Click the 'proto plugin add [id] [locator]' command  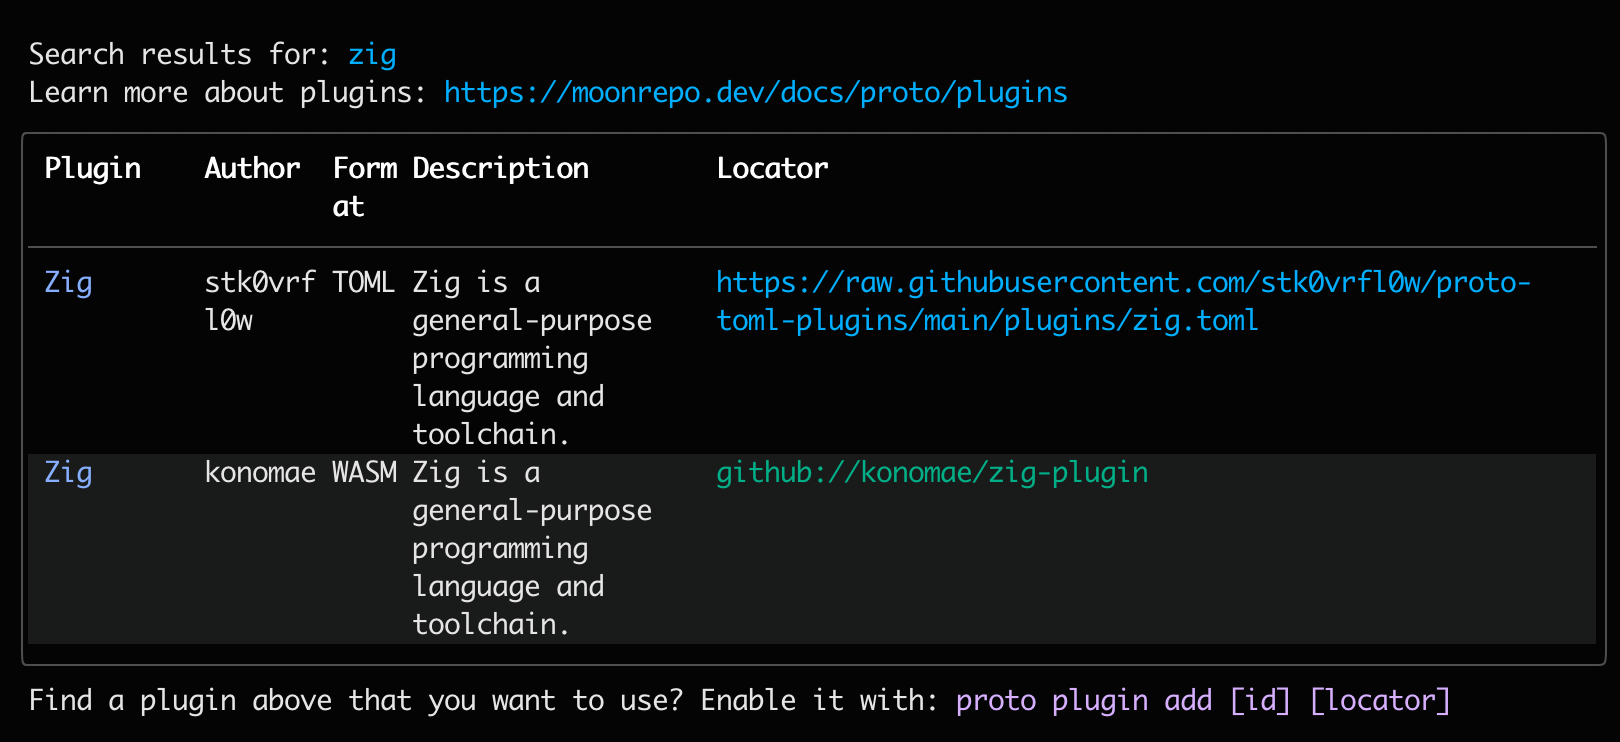pos(1202,701)
